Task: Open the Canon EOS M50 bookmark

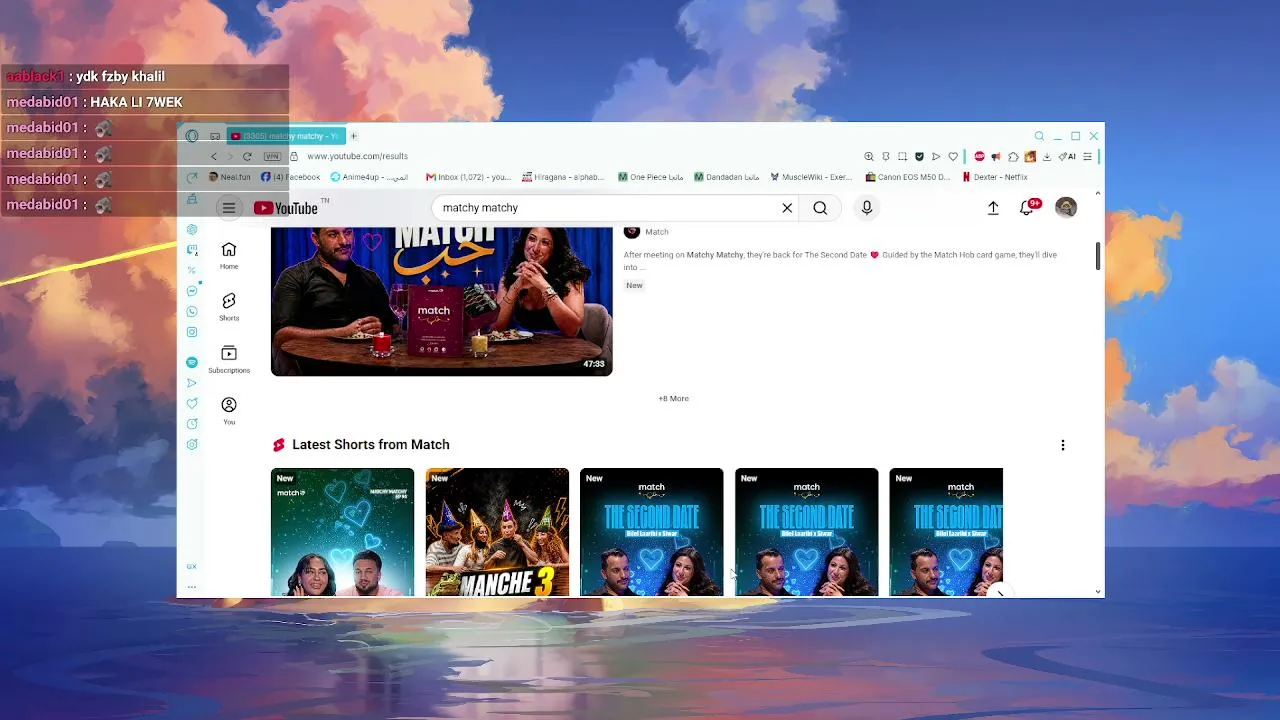Action: point(908,177)
